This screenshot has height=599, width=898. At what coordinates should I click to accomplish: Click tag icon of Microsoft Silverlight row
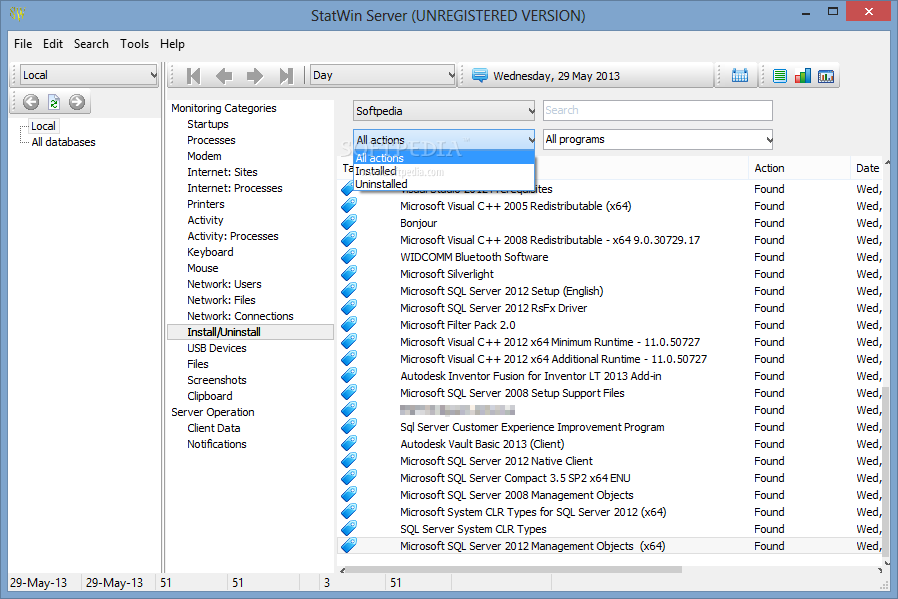(349, 273)
